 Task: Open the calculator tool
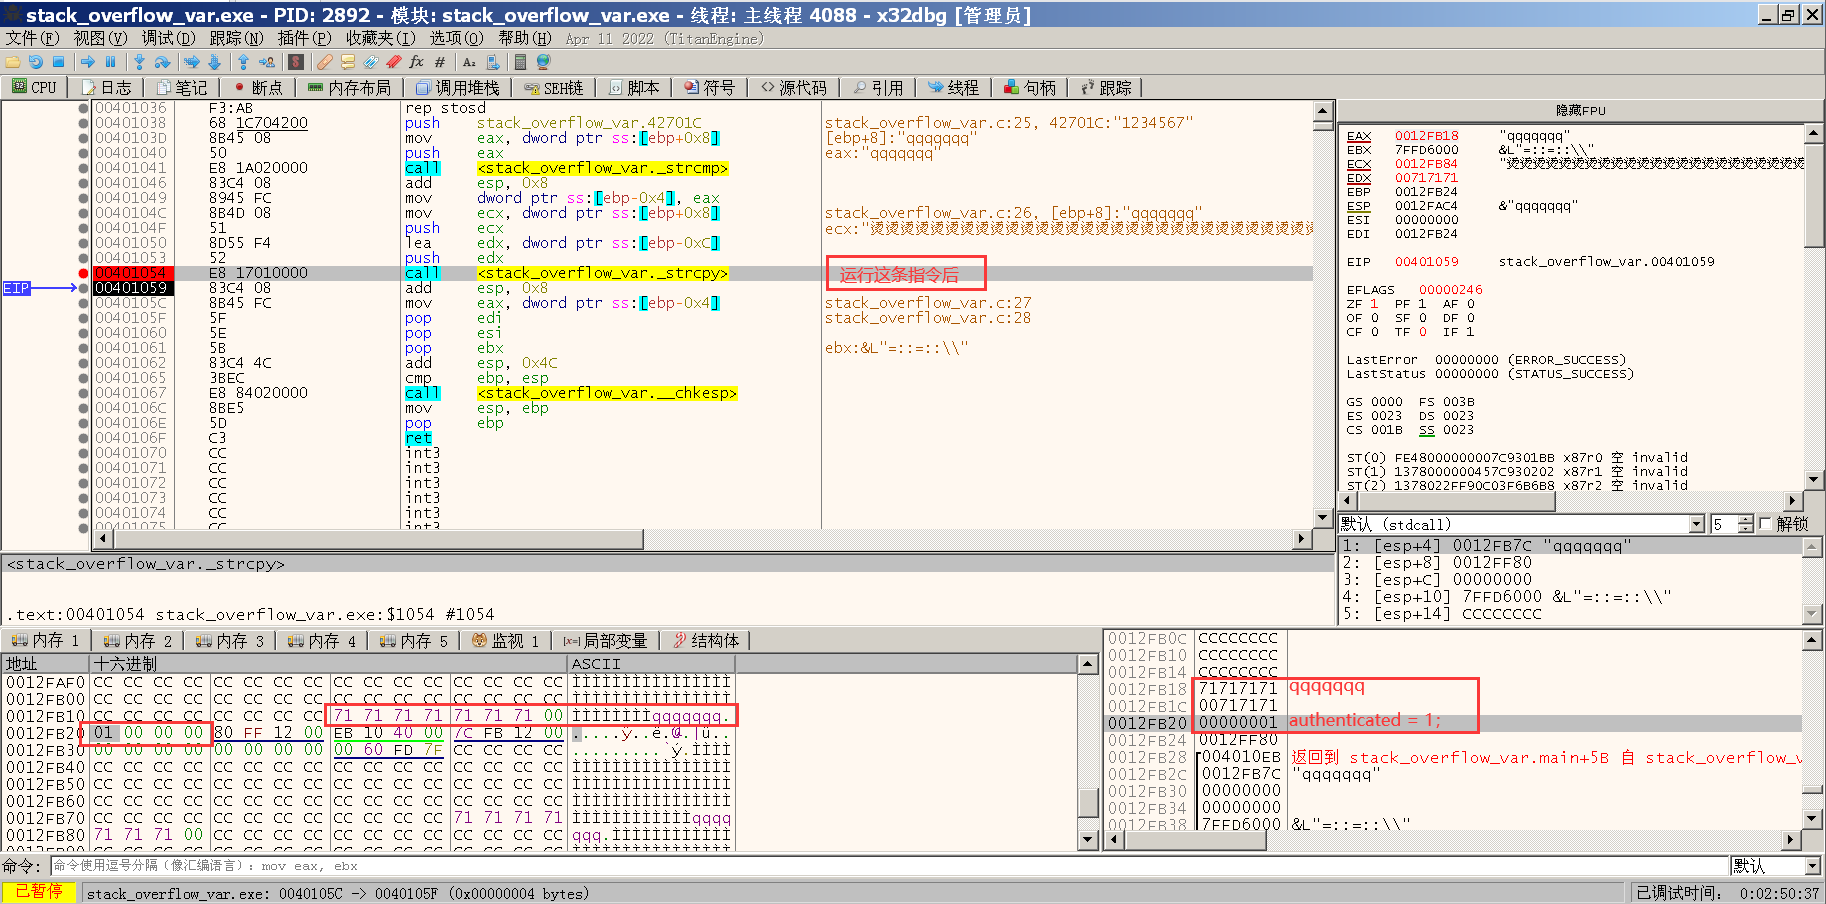[520, 62]
